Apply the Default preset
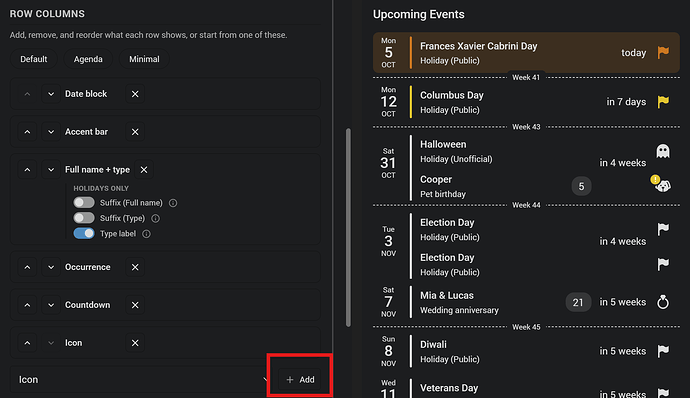Viewport: 690px width, 398px height. coord(33,59)
